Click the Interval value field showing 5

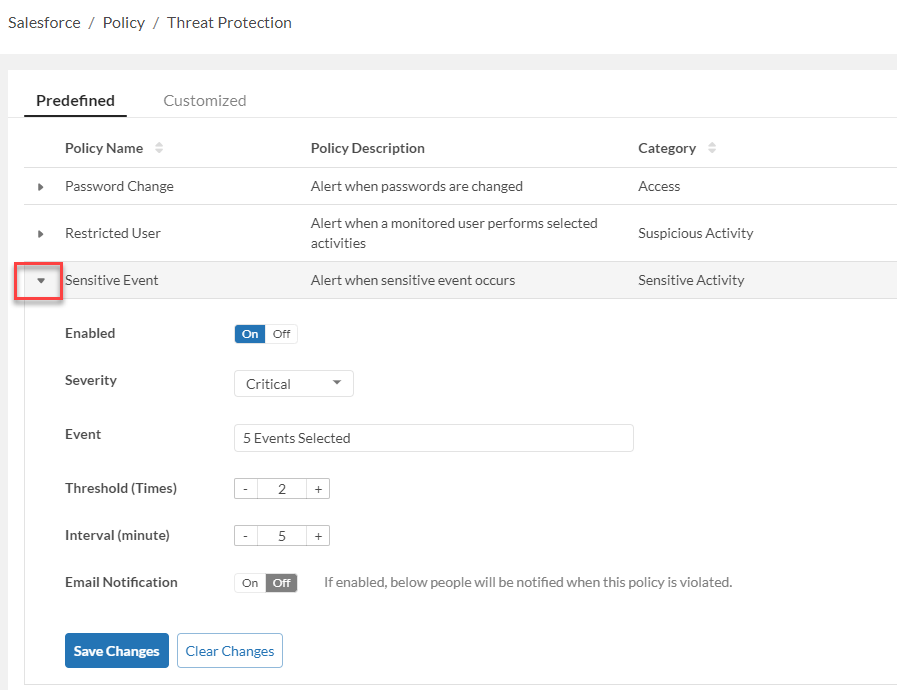click(282, 536)
